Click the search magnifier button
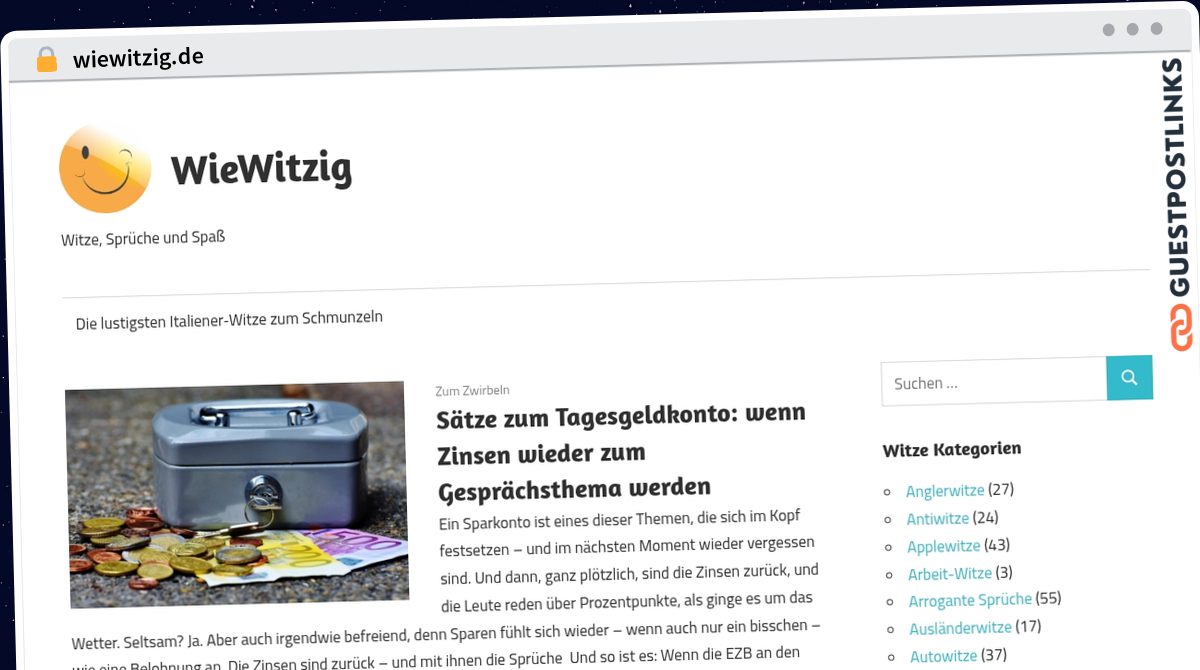The height and width of the screenshot is (670, 1200). pyautogui.click(x=1129, y=378)
